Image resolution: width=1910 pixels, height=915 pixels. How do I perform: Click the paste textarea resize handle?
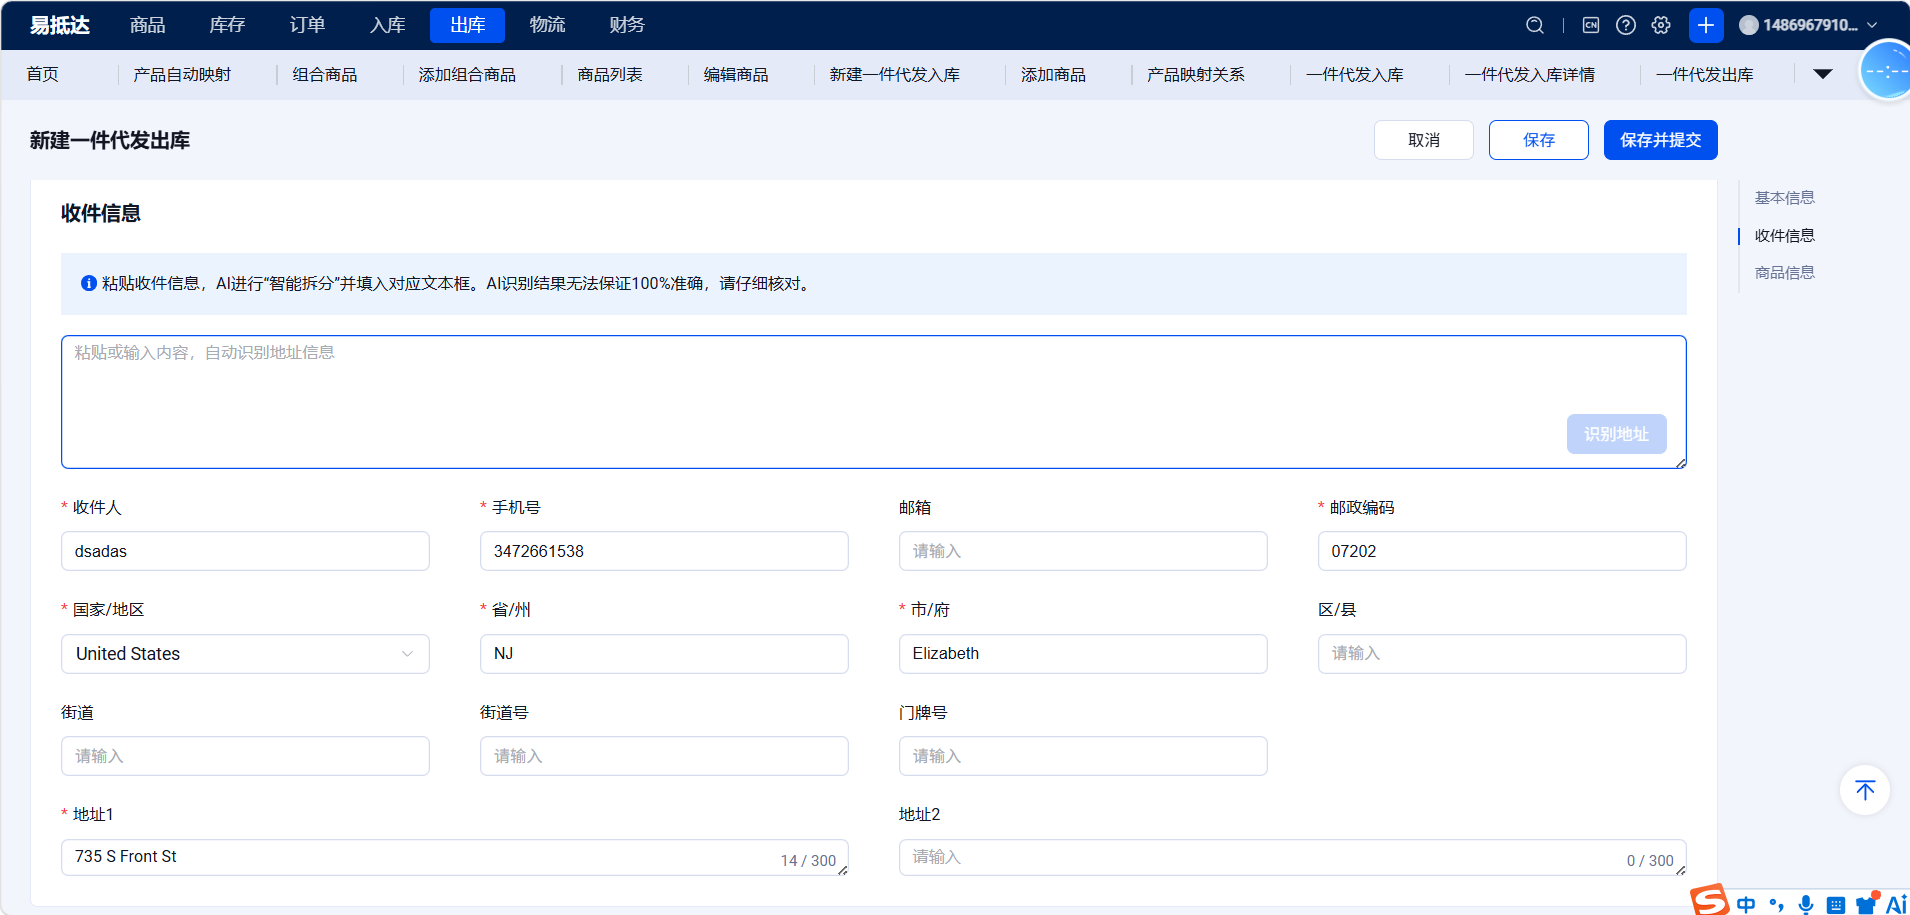(x=1681, y=463)
